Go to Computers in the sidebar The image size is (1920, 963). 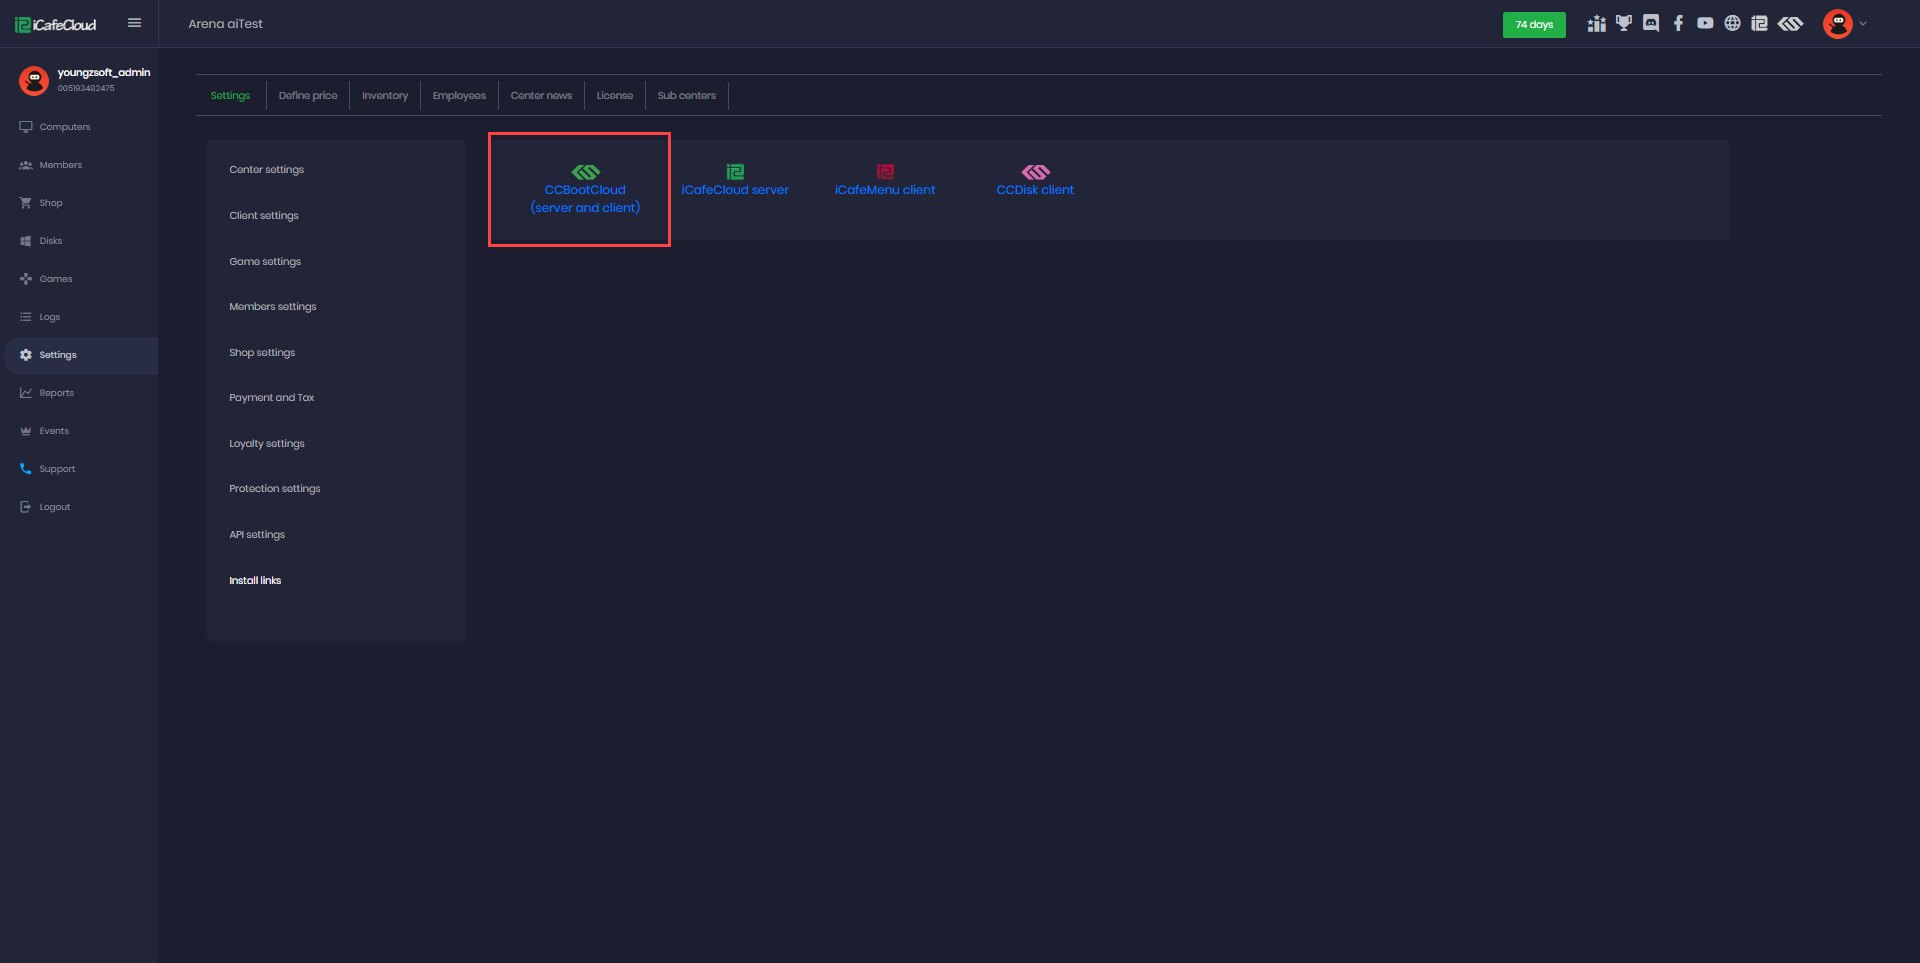pyautogui.click(x=65, y=127)
